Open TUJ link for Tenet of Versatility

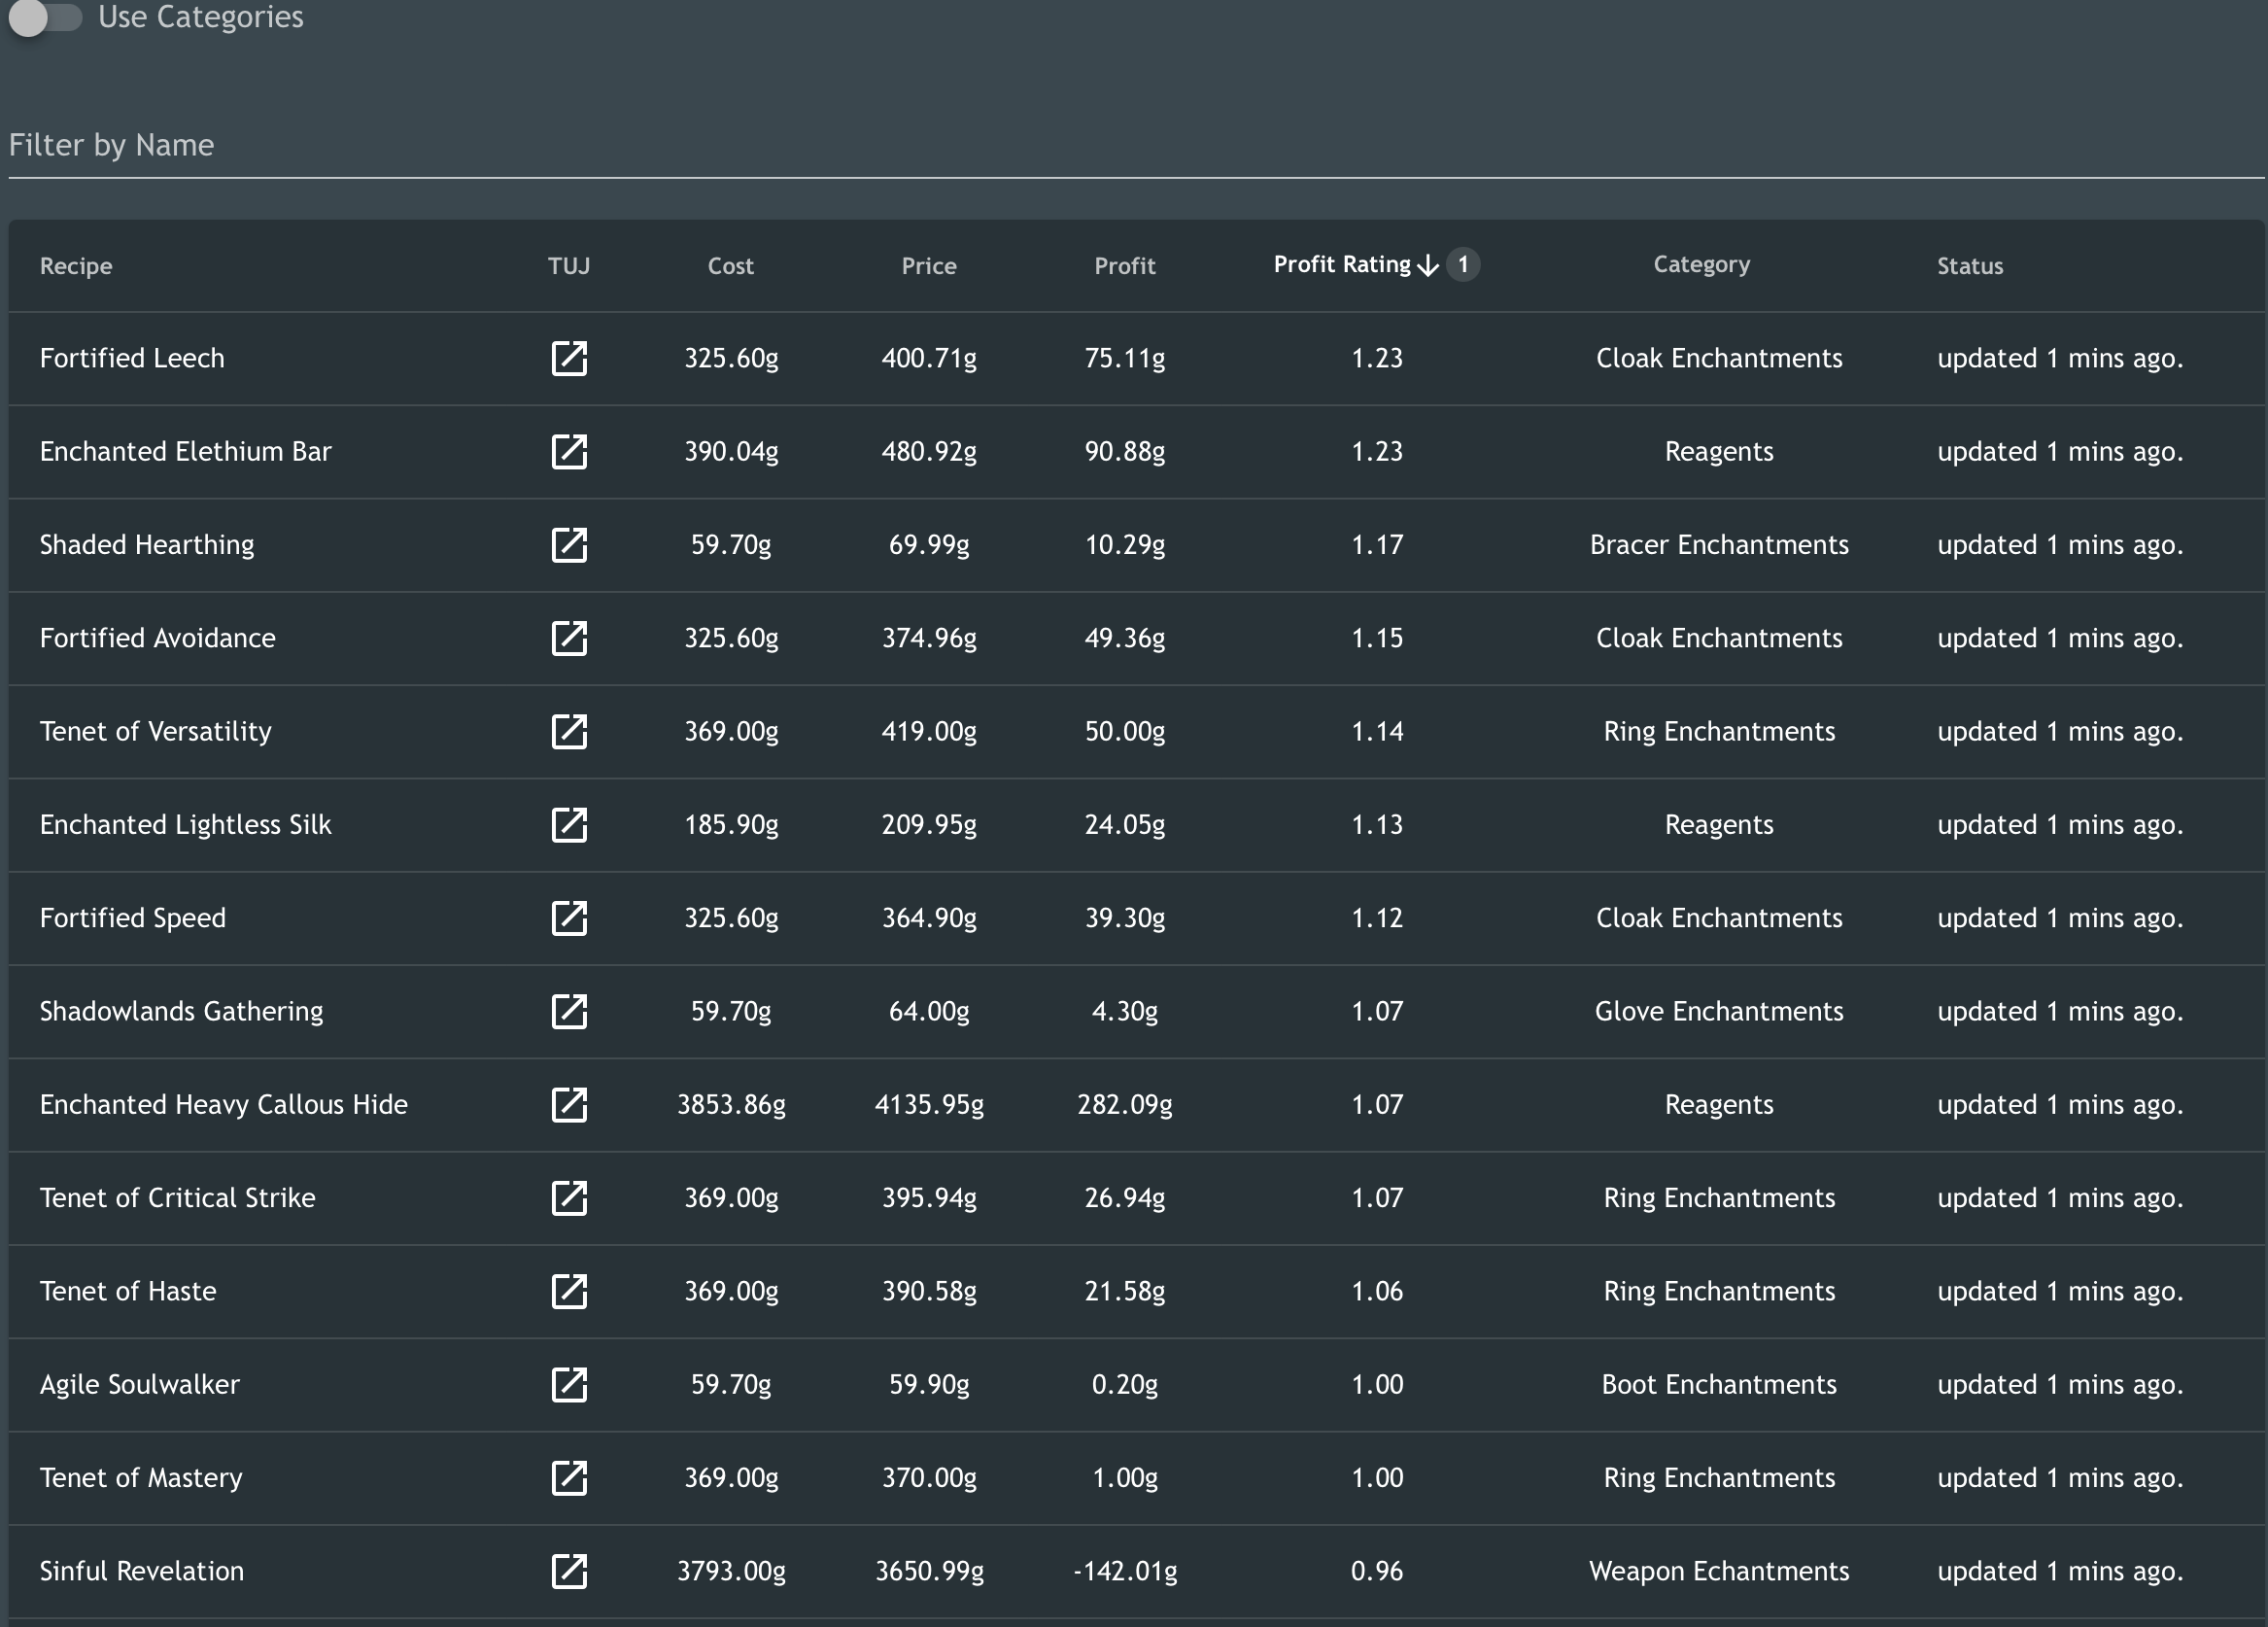(x=569, y=731)
